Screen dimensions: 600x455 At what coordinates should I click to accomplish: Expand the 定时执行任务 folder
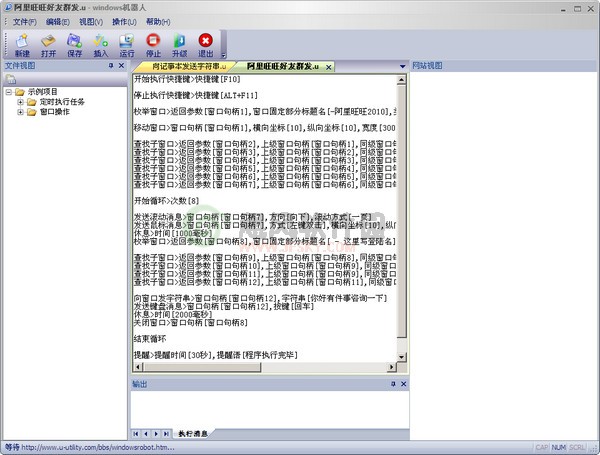click(20, 102)
